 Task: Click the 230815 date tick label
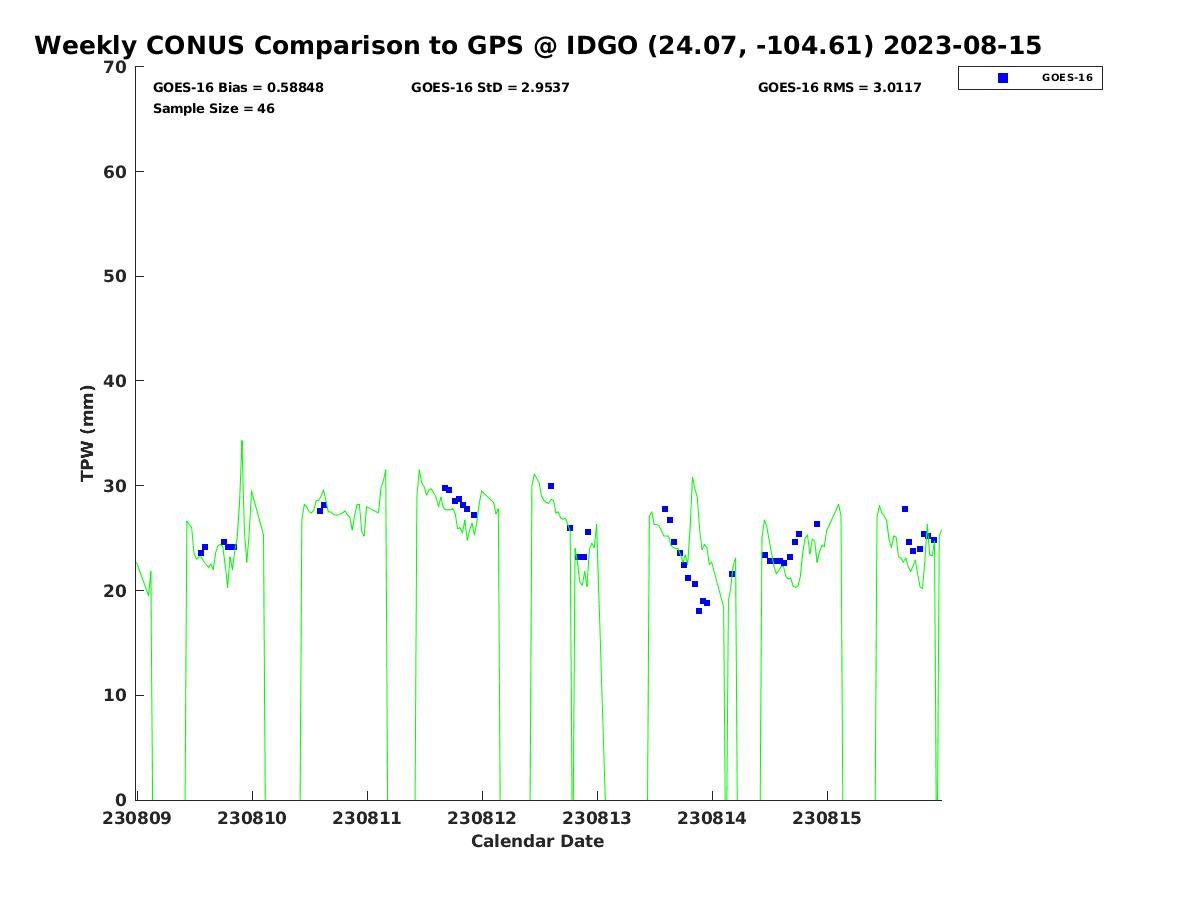point(827,818)
